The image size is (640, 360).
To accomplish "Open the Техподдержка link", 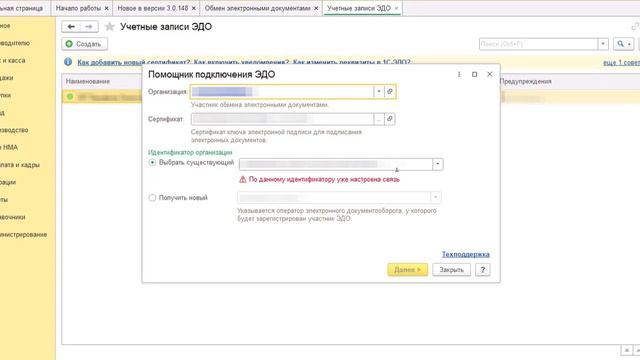I will 466,254.
